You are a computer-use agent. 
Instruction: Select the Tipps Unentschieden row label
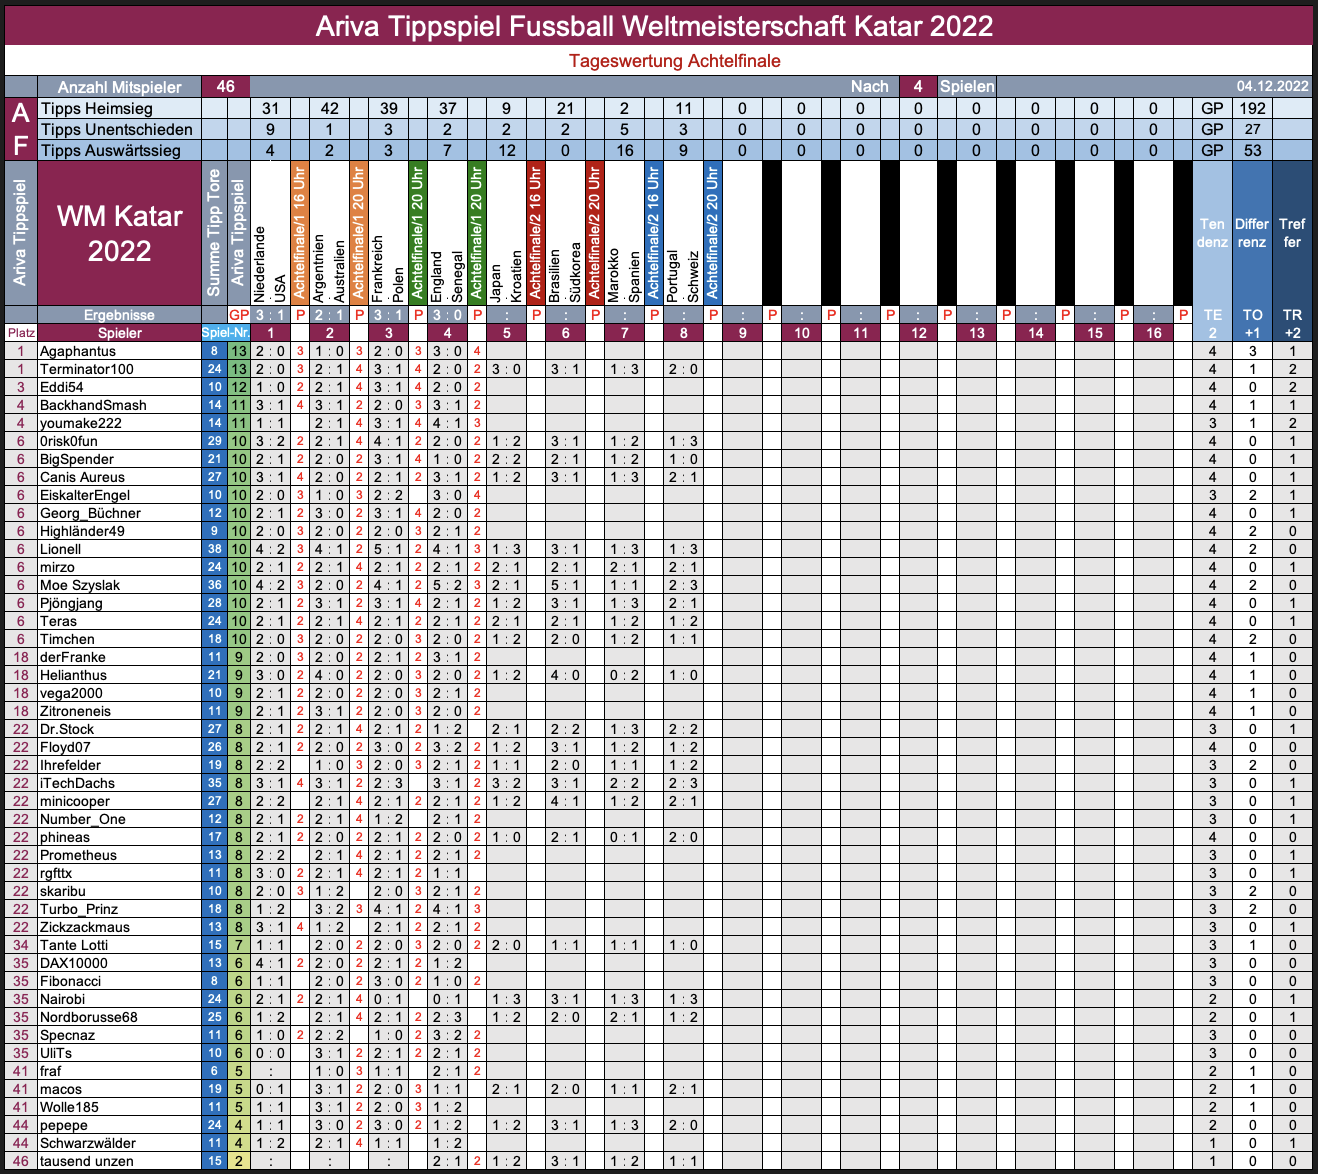pyautogui.click(x=116, y=129)
